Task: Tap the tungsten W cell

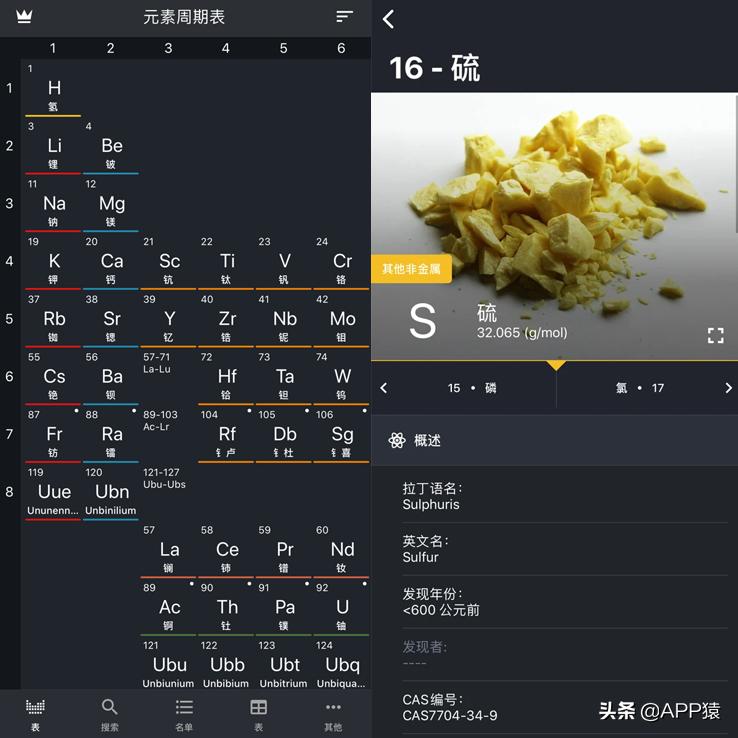Action: pyautogui.click(x=341, y=377)
